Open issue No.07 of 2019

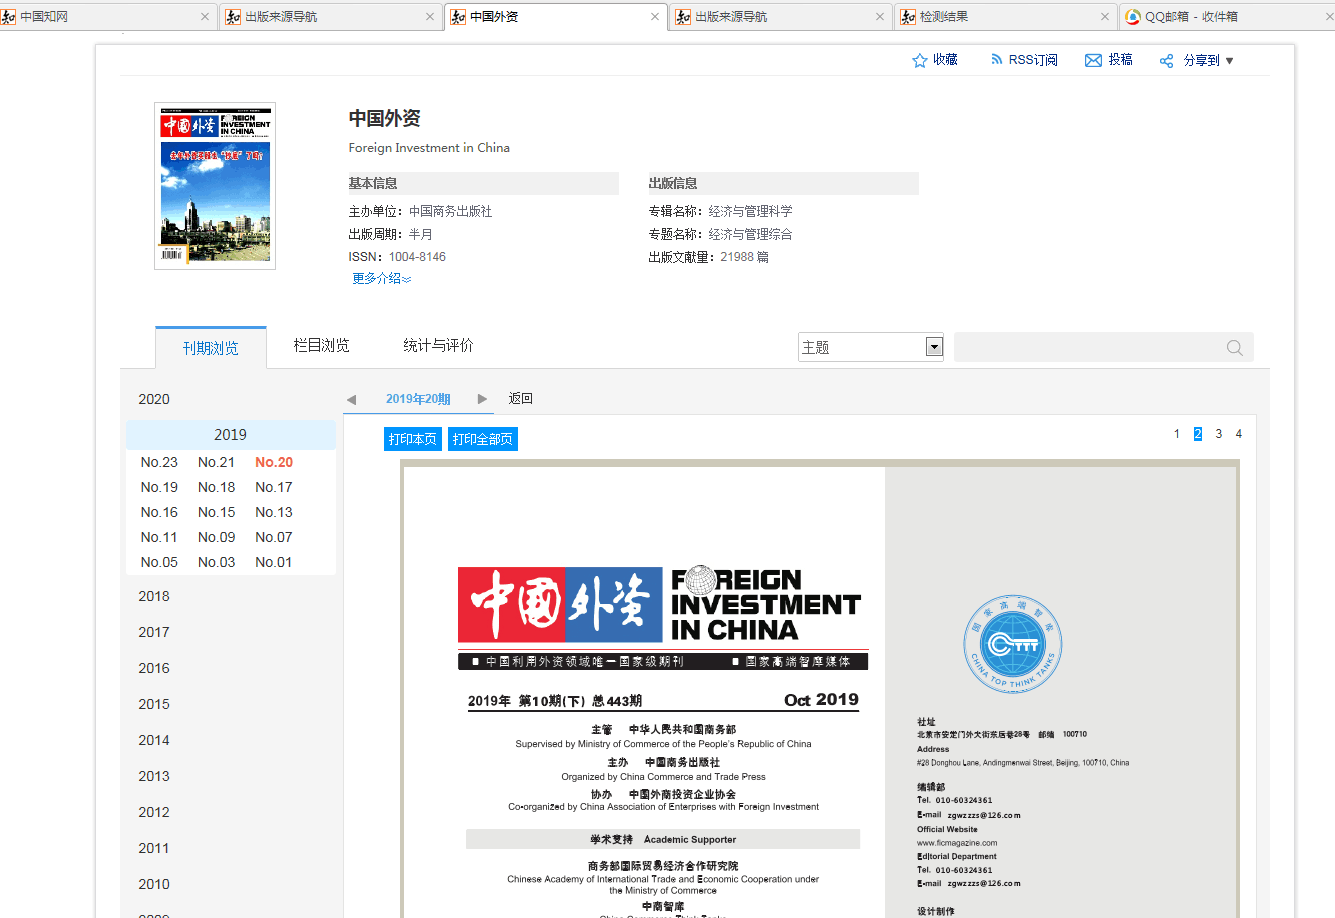[274, 537]
